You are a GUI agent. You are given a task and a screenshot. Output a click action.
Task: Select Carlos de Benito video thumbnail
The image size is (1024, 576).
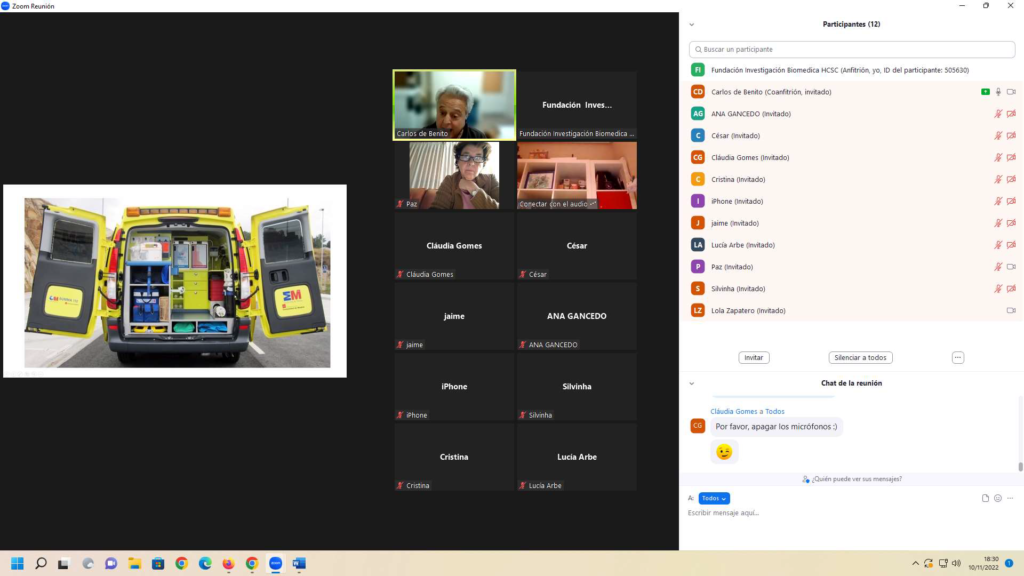click(x=454, y=104)
